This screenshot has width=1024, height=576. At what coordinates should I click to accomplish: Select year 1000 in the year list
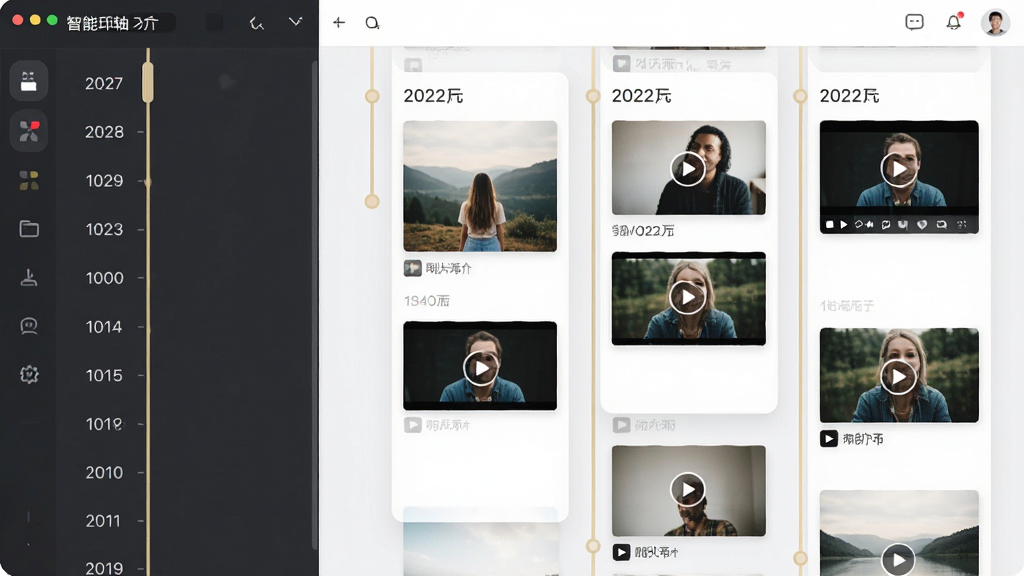point(104,278)
